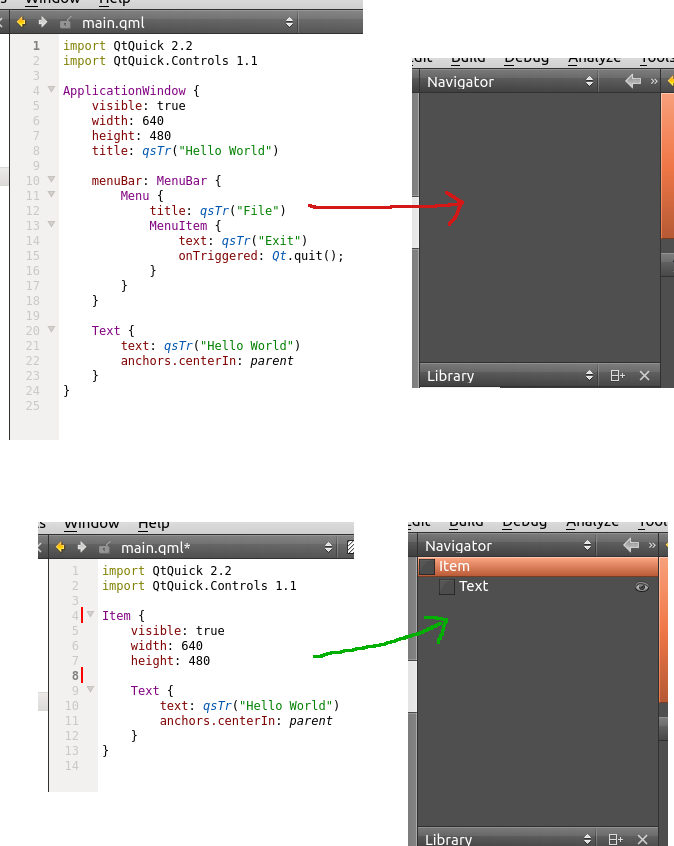The width and height of the screenshot is (674, 846).
Task: Collapse the Item block fold arrow on line 4
Action: click(90, 615)
